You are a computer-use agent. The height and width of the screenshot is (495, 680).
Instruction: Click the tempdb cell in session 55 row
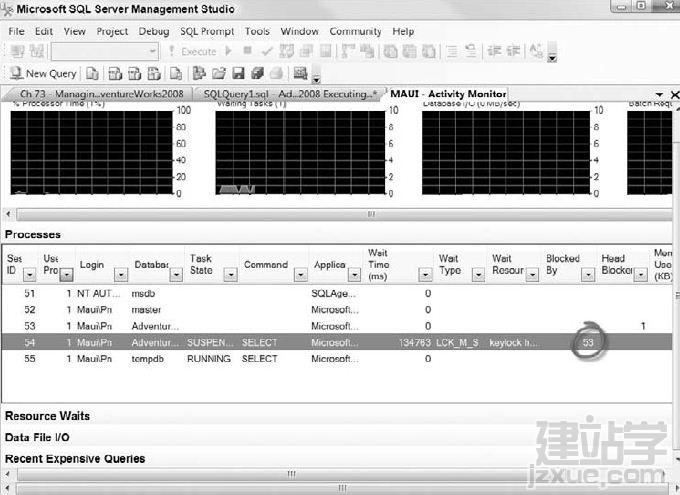pos(147,359)
